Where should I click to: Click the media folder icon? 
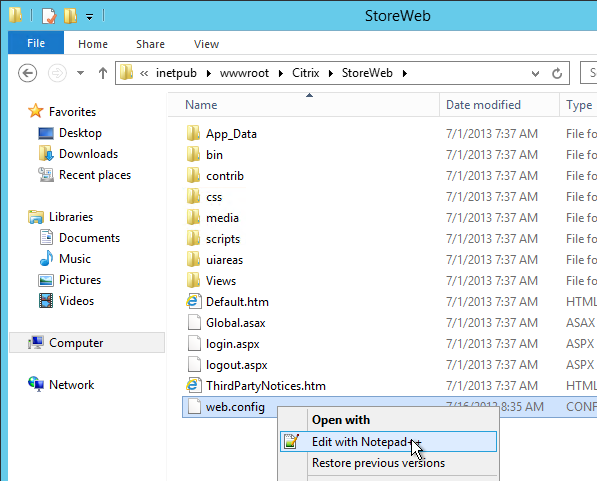pos(193,217)
